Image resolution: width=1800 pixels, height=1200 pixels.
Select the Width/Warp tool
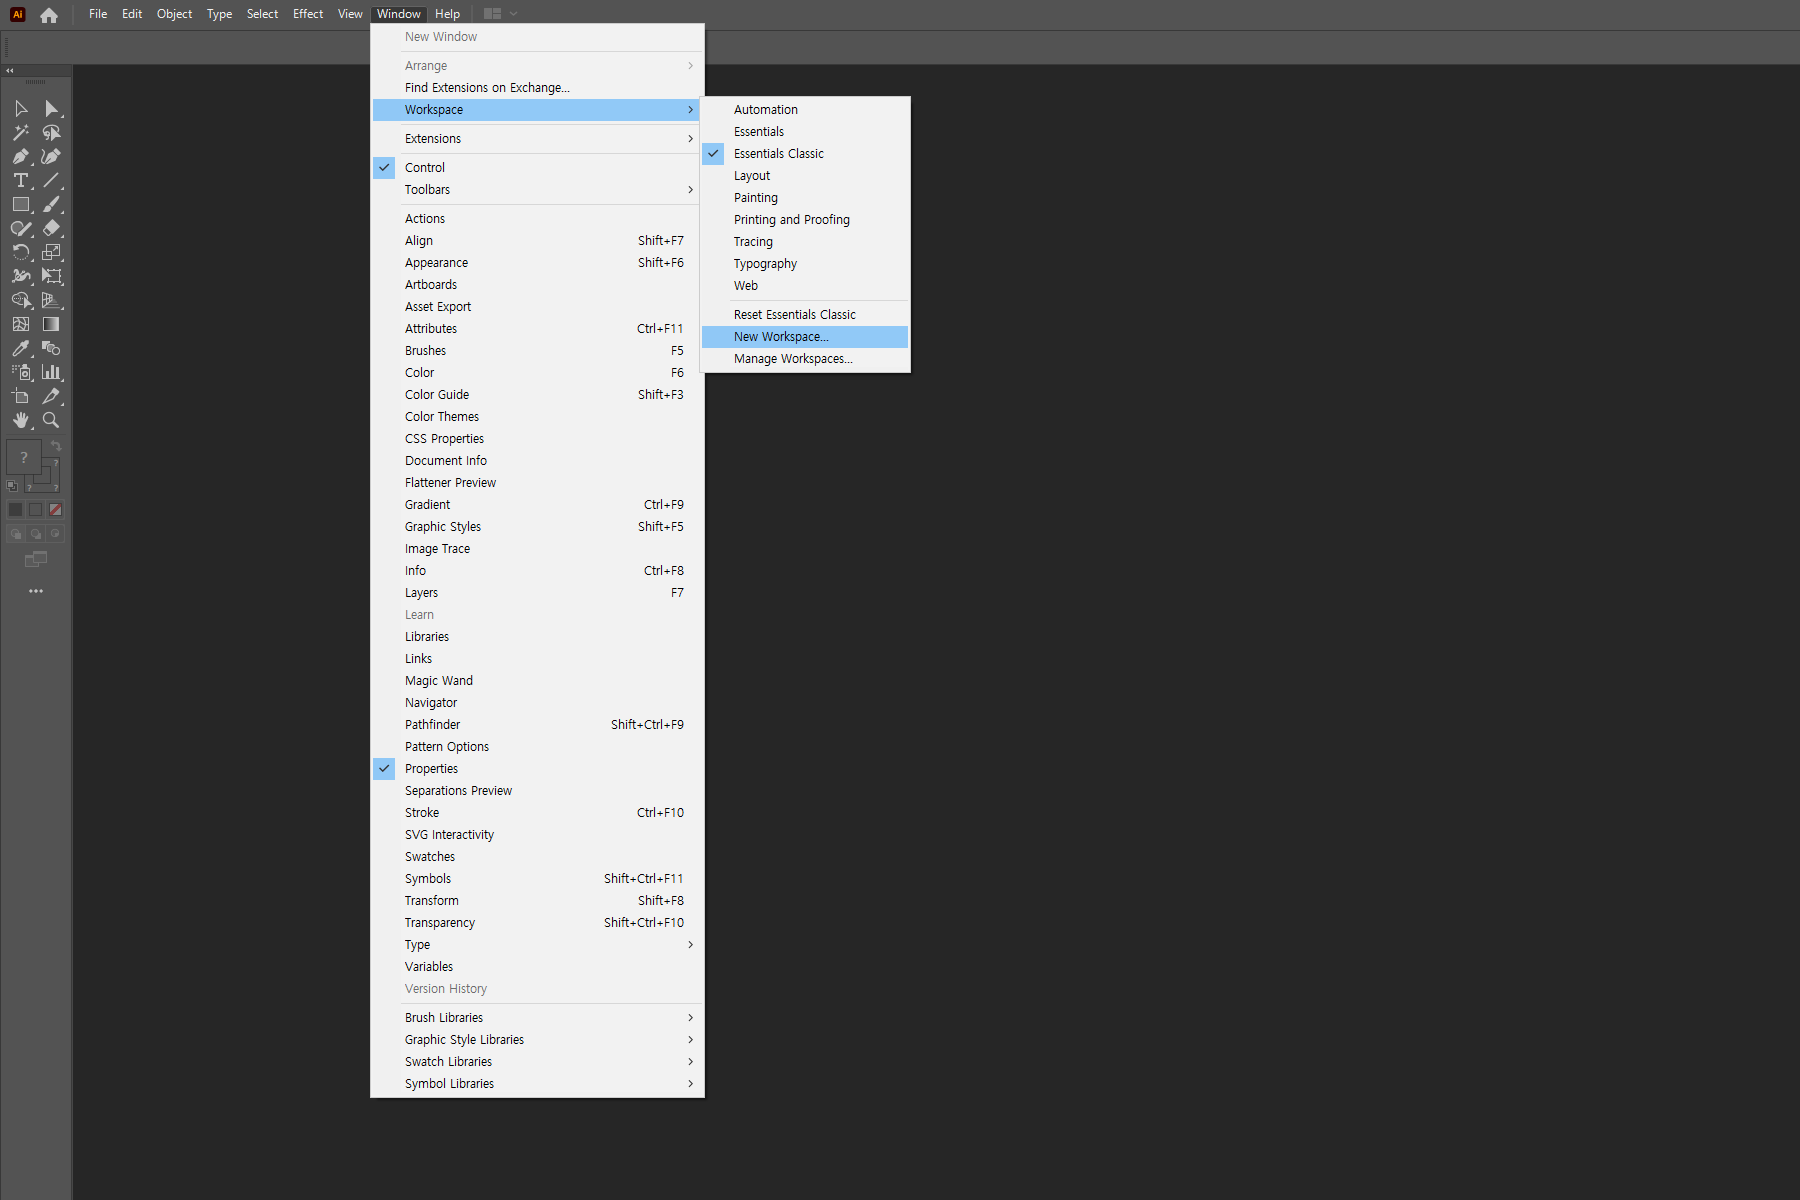(x=21, y=276)
